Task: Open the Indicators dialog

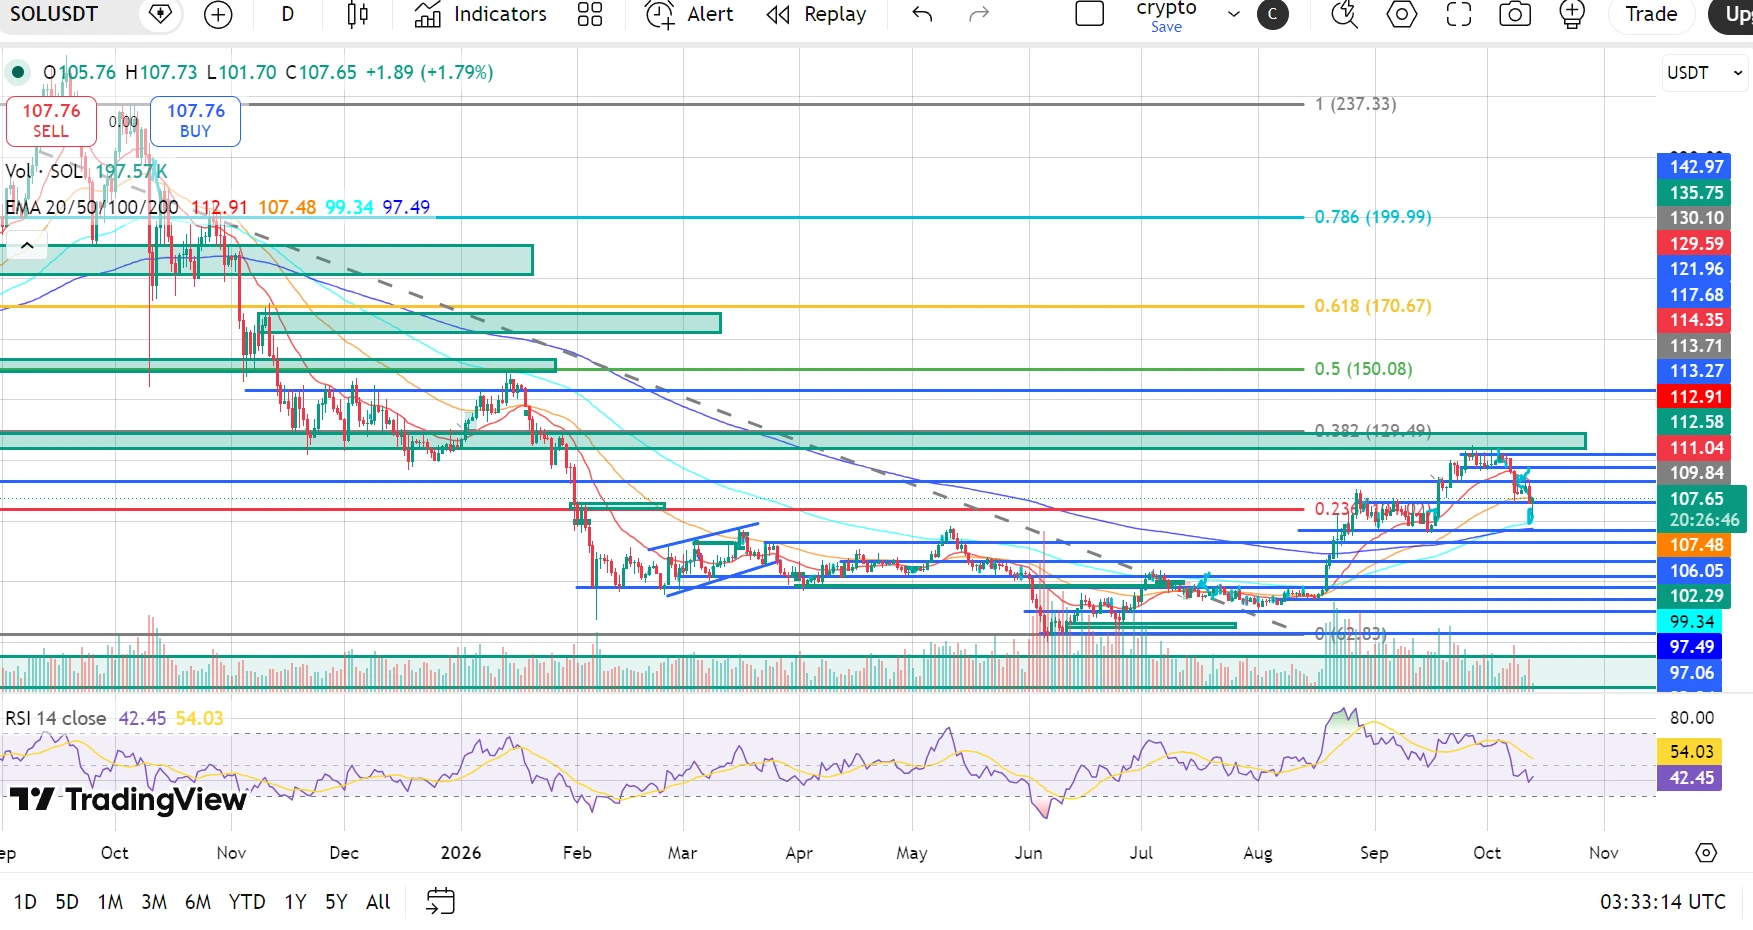Action: [x=480, y=14]
